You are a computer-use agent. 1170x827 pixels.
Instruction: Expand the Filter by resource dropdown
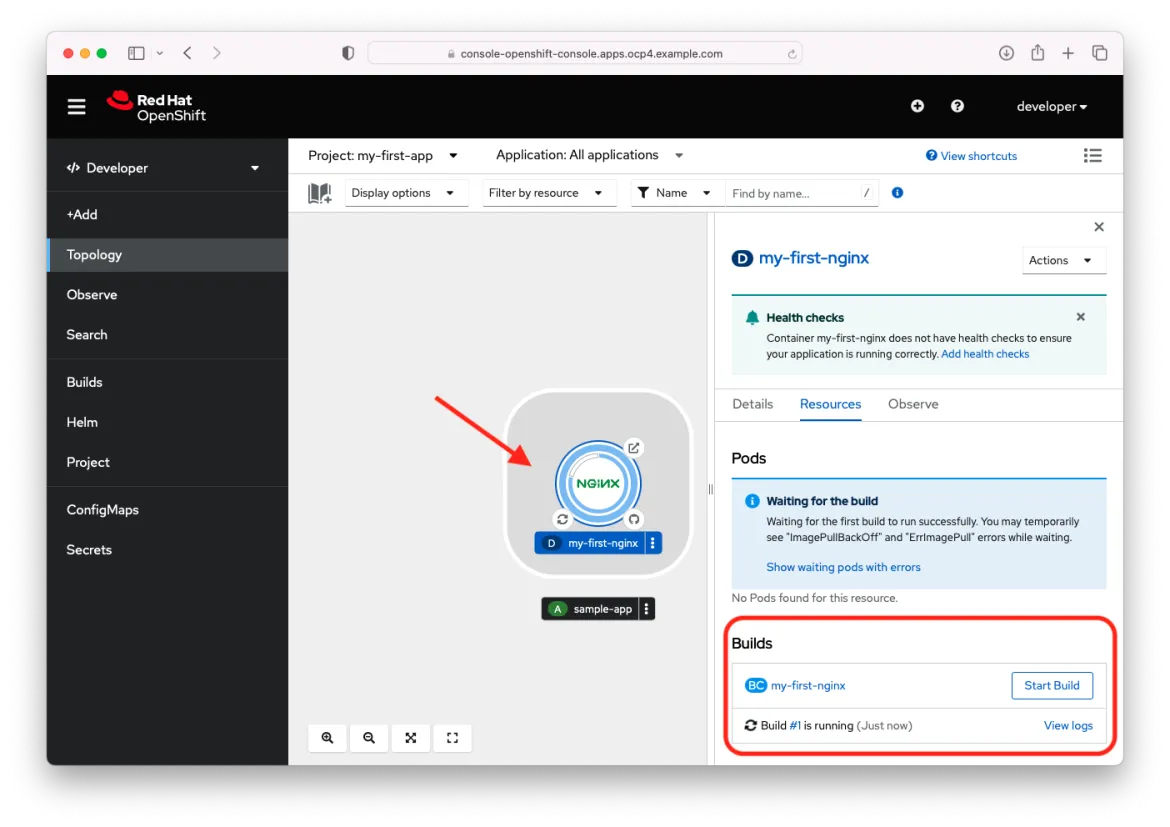pyautogui.click(x=549, y=192)
